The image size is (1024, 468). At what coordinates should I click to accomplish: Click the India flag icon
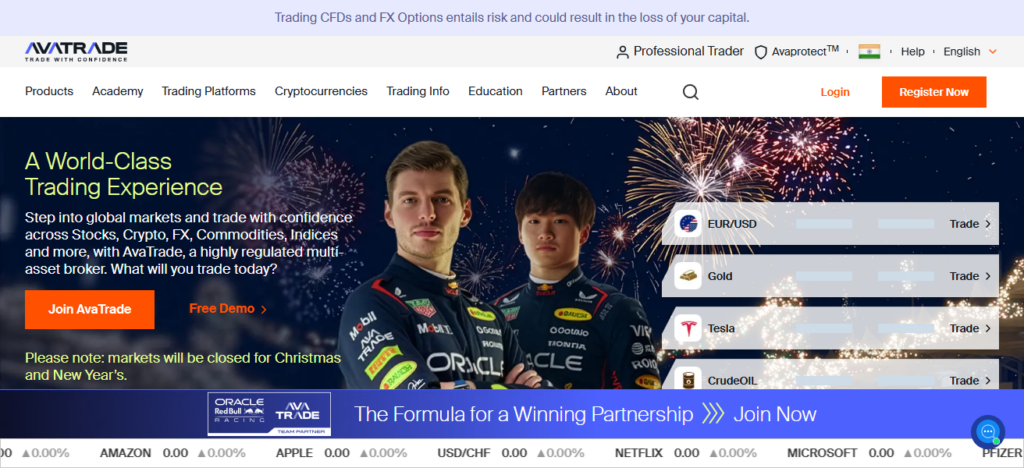869,52
